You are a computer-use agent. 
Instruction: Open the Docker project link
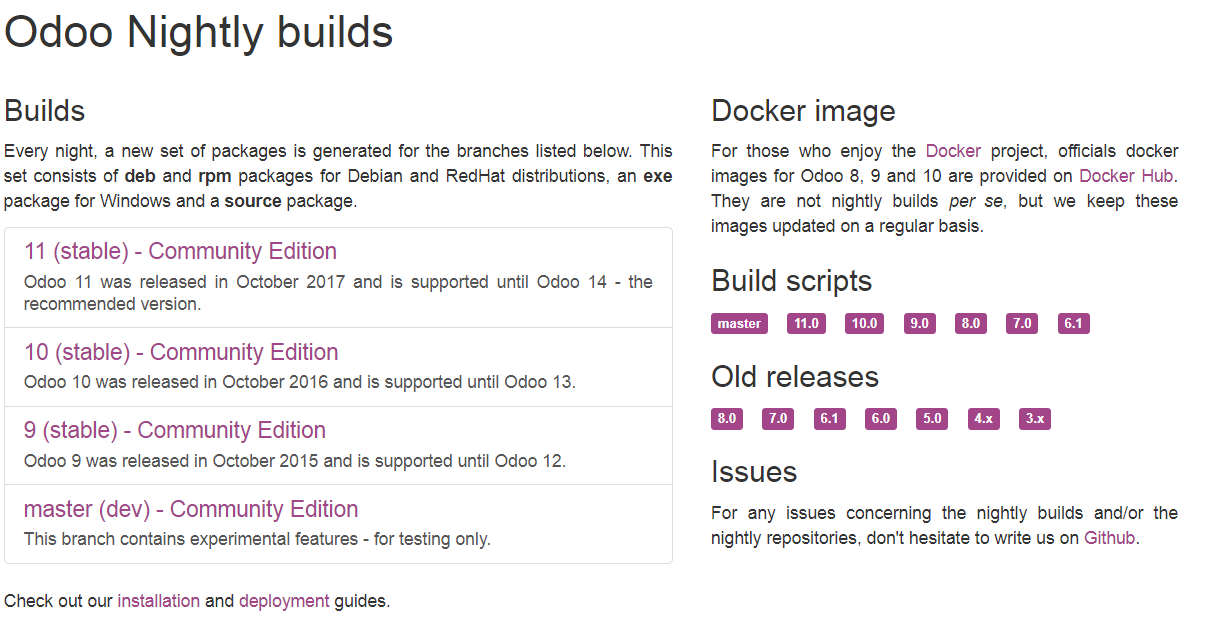point(953,151)
